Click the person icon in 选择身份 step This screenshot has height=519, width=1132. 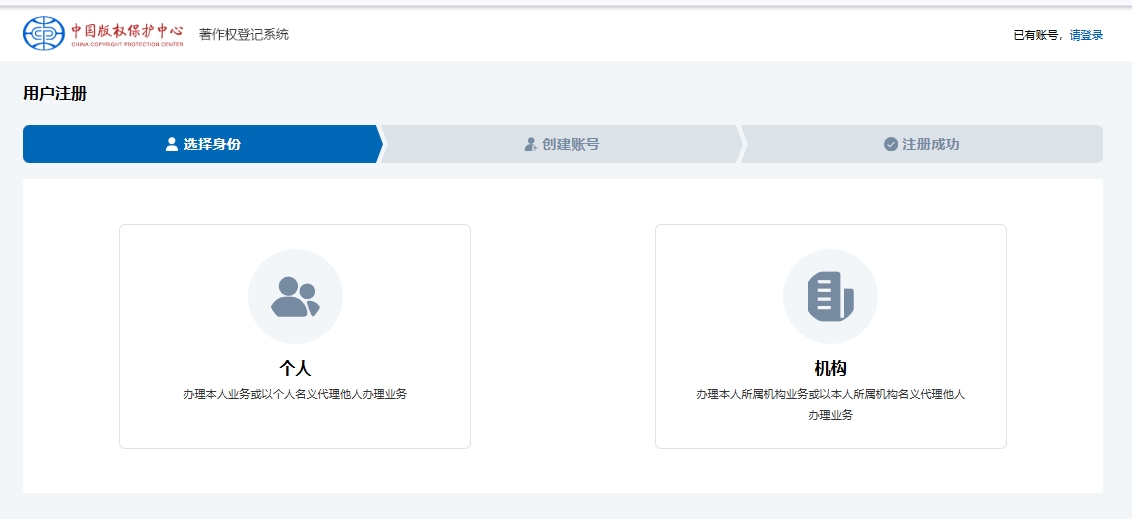[x=172, y=144]
